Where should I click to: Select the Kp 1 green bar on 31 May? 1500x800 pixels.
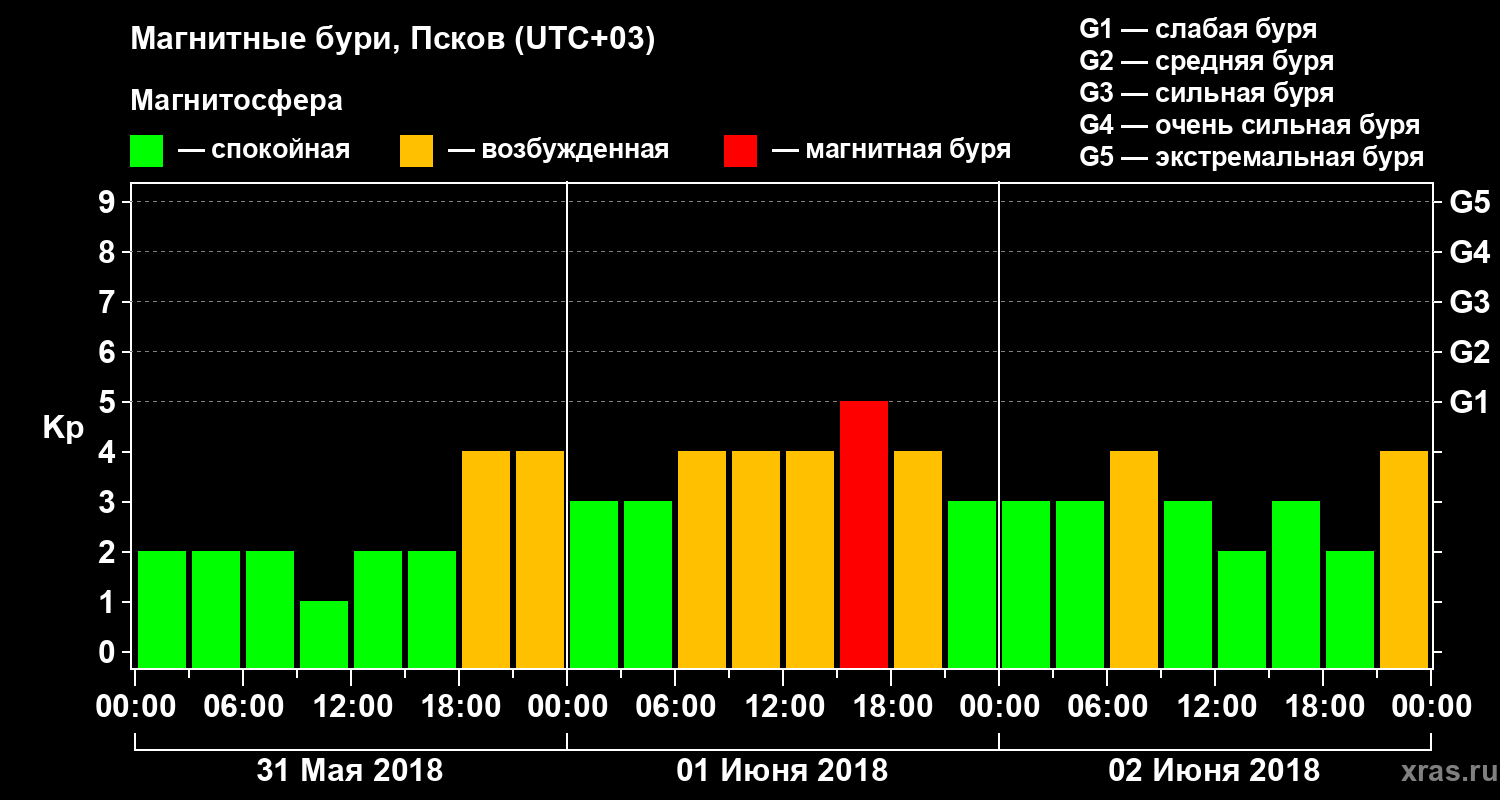pos(324,634)
